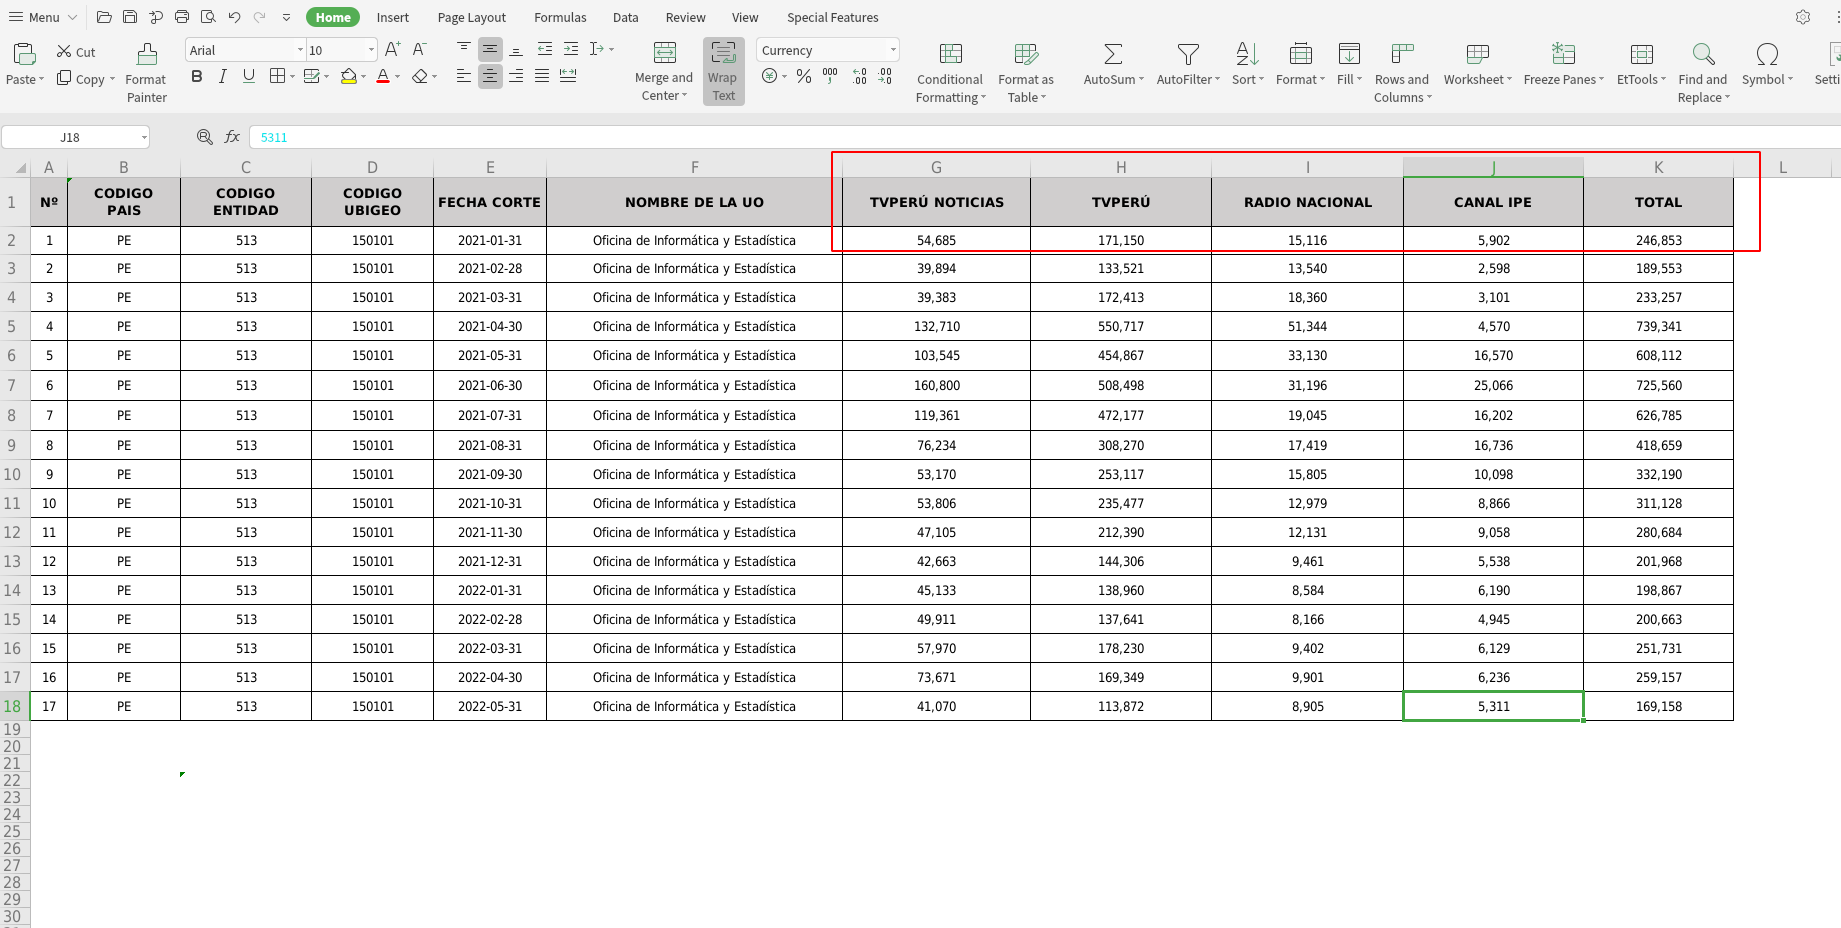Screen dimensions: 1841x928
Task: Click the Cut button
Action: pyautogui.click(x=76, y=51)
